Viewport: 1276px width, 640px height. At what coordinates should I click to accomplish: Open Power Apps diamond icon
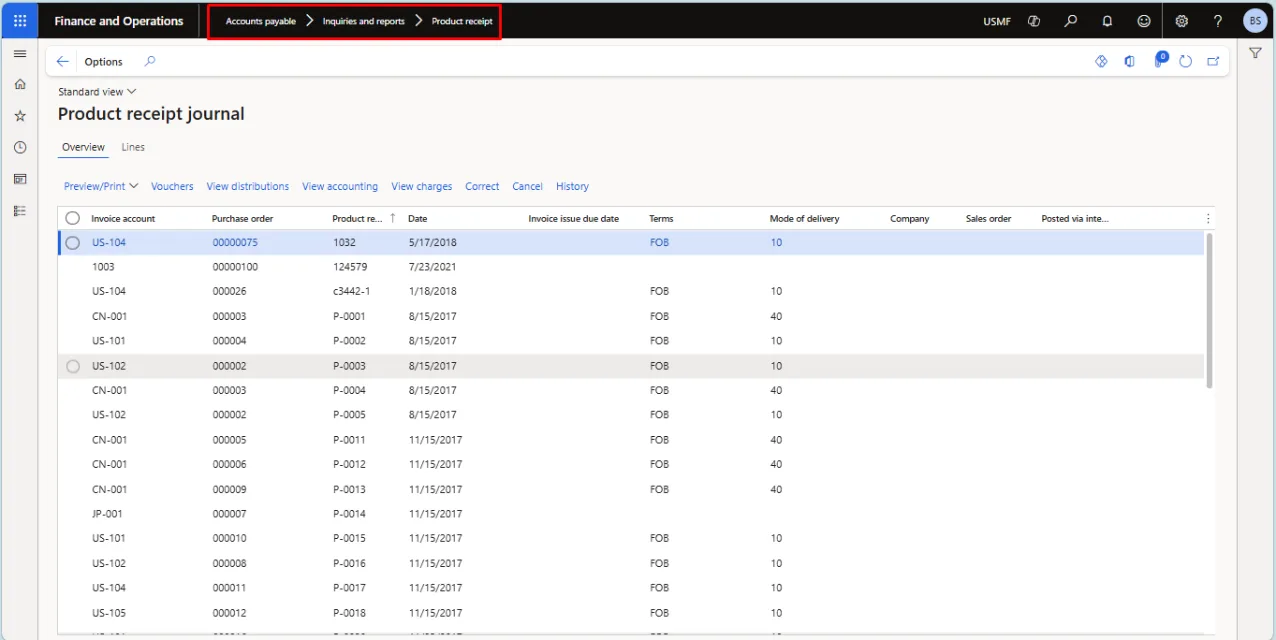pyautogui.click(x=1101, y=61)
